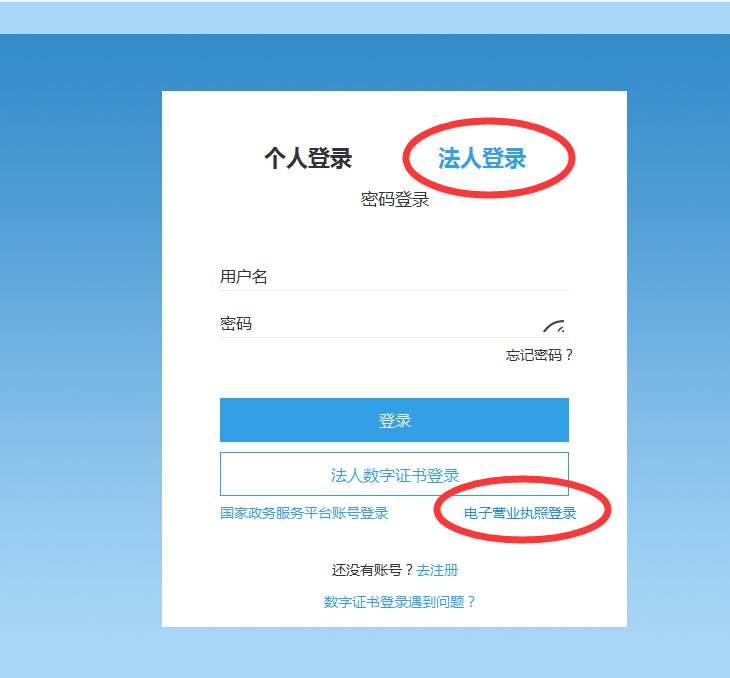Toggle password visibility eye icon

coord(555,327)
